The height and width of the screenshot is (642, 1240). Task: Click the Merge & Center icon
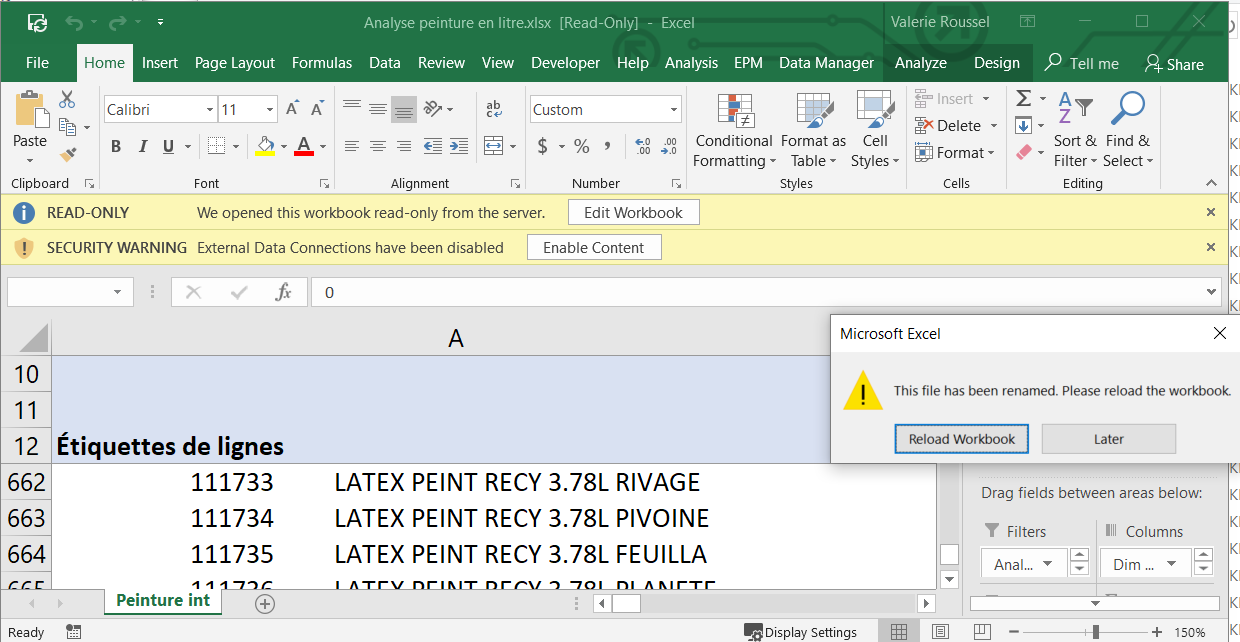[494, 147]
